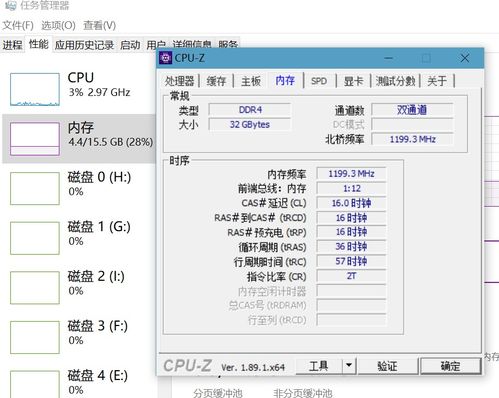The height and width of the screenshot is (398, 499).
Task: Open the 选项(O) menu in Task Manager
Action: pyautogui.click(x=58, y=25)
